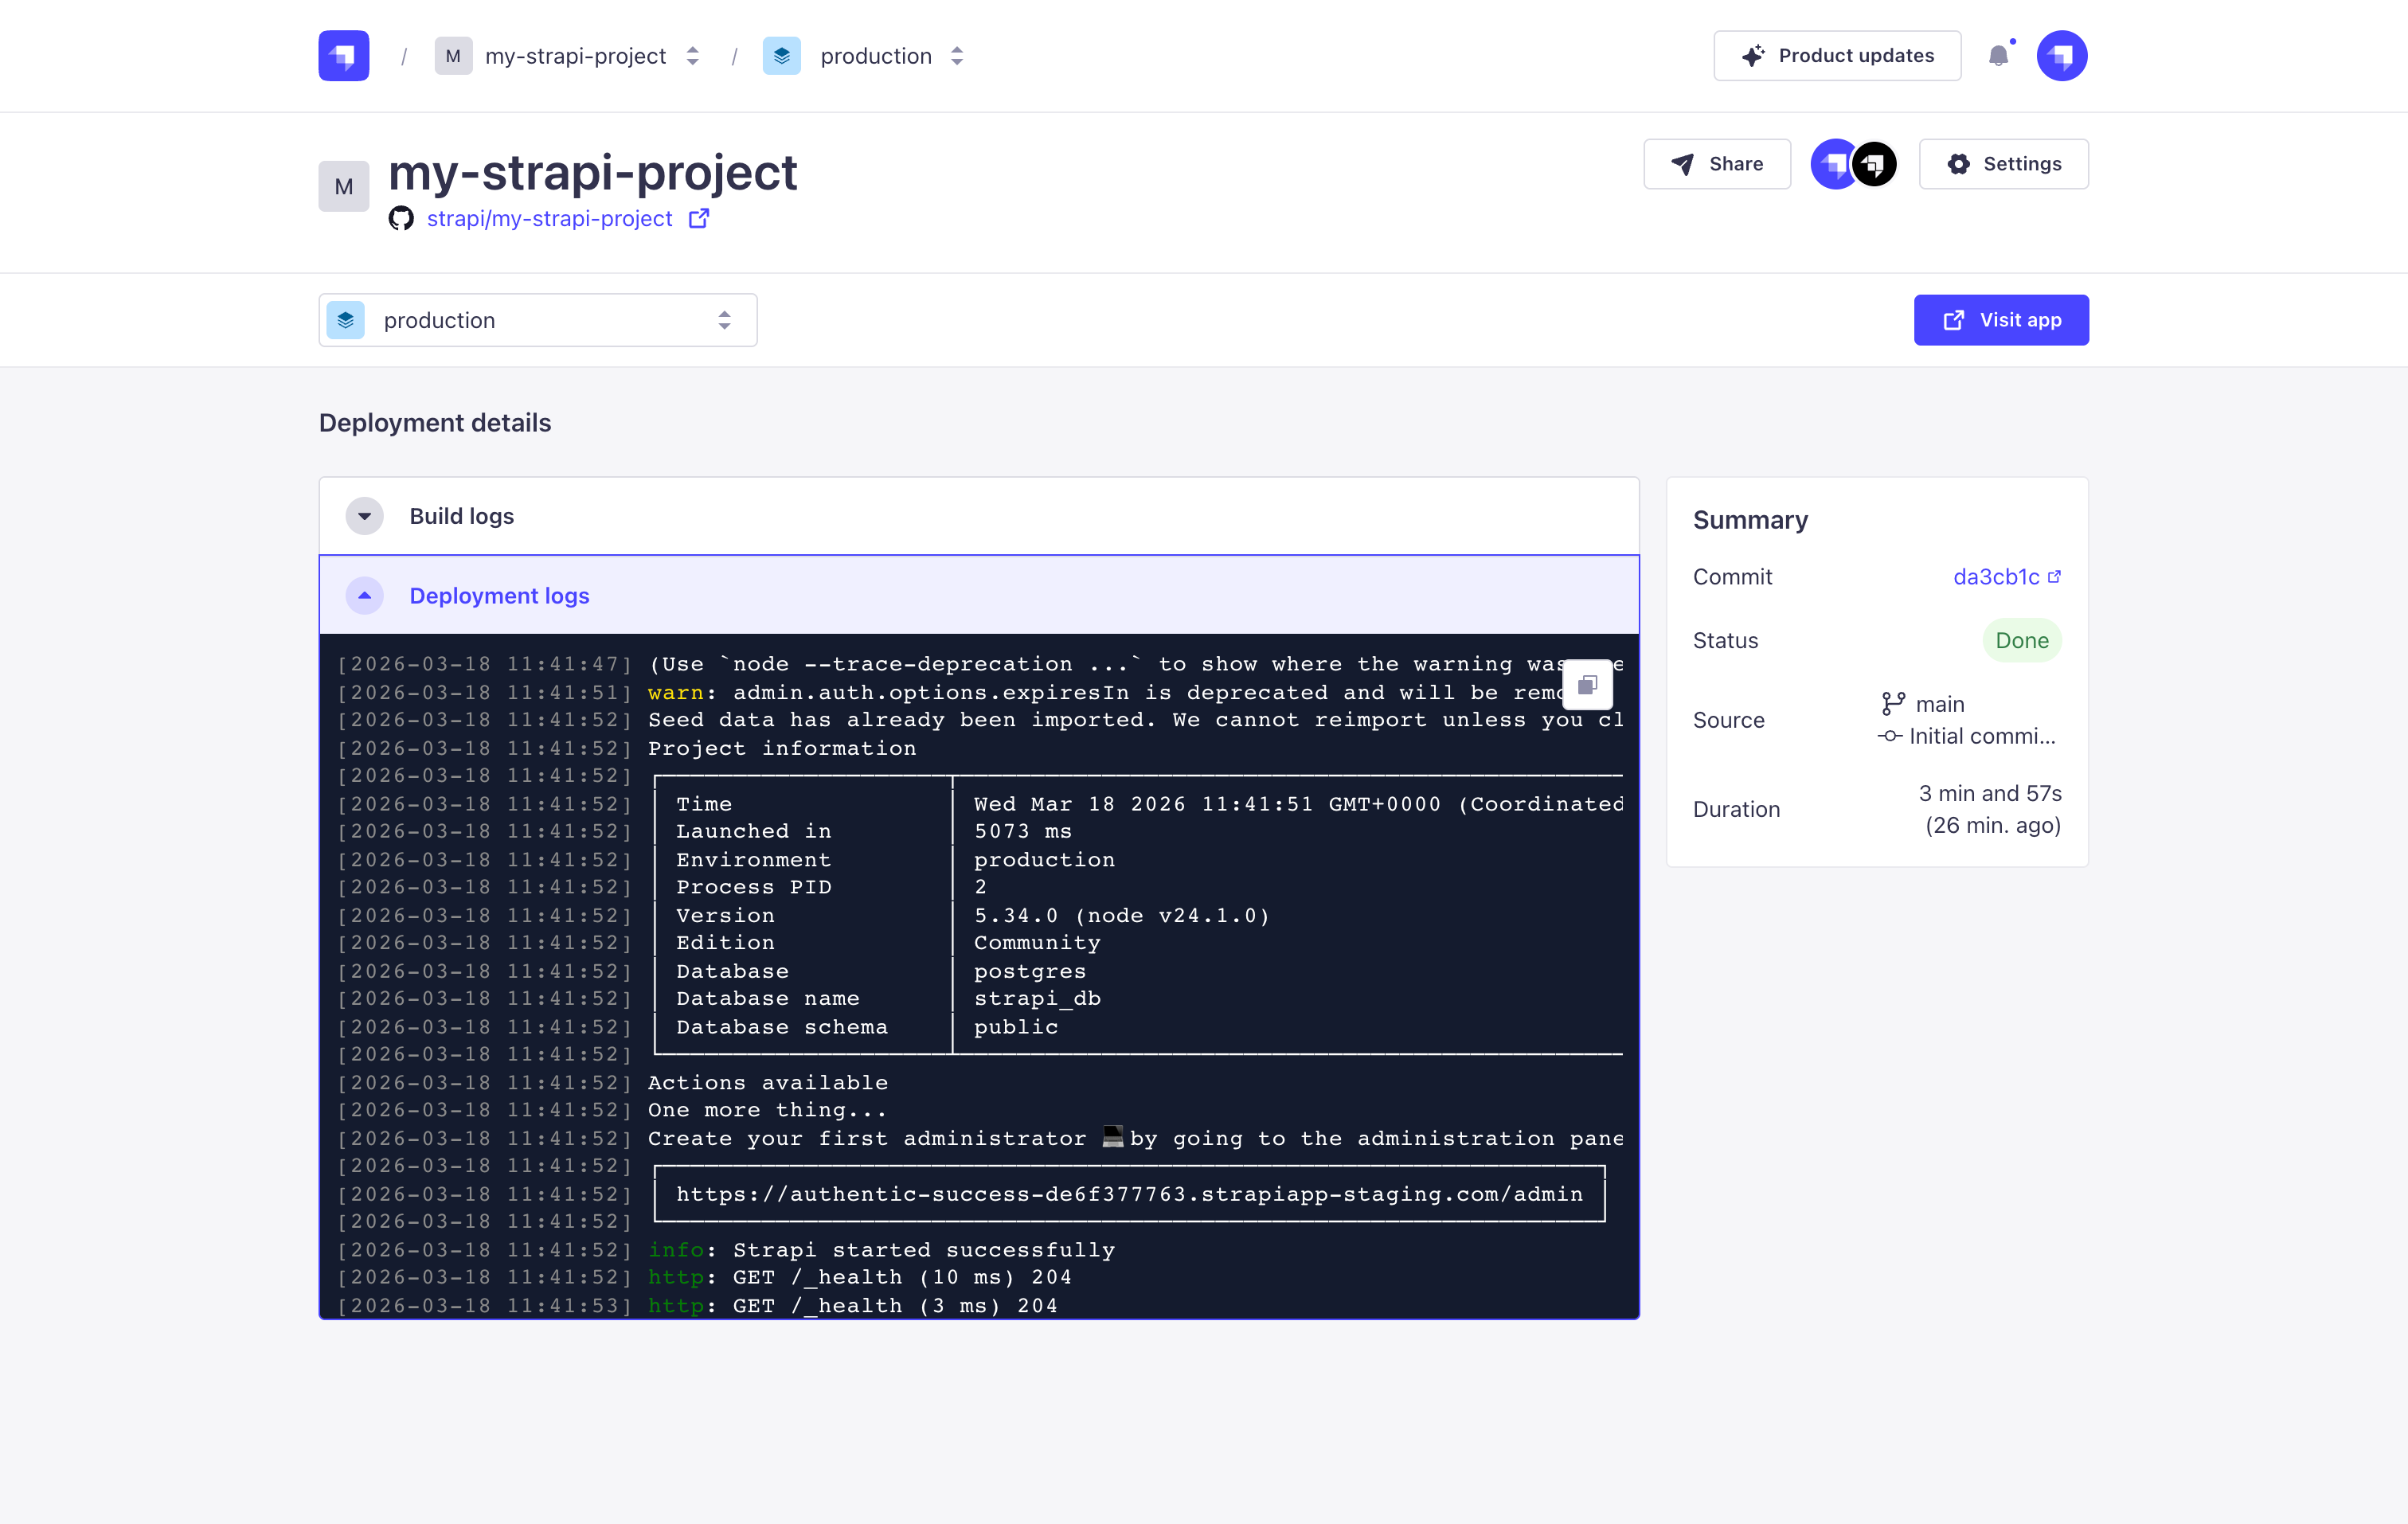The image size is (2408, 1524).
Task: Click the external link icon beside repository name
Action: (699, 218)
